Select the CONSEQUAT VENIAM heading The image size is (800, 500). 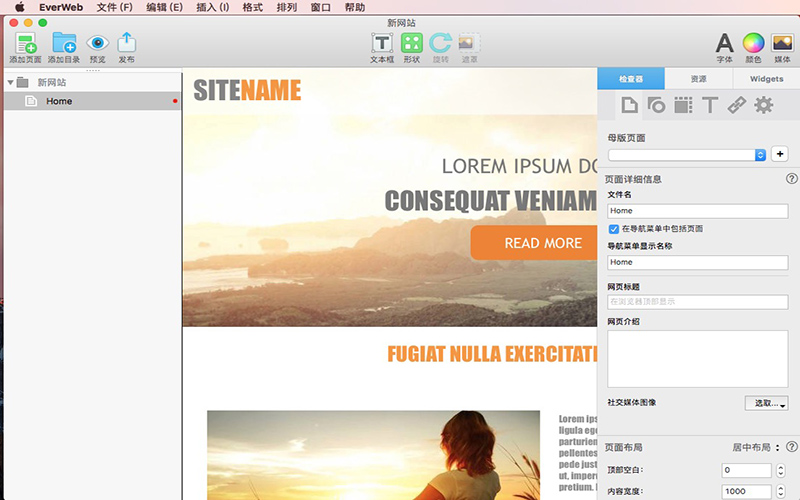click(491, 201)
